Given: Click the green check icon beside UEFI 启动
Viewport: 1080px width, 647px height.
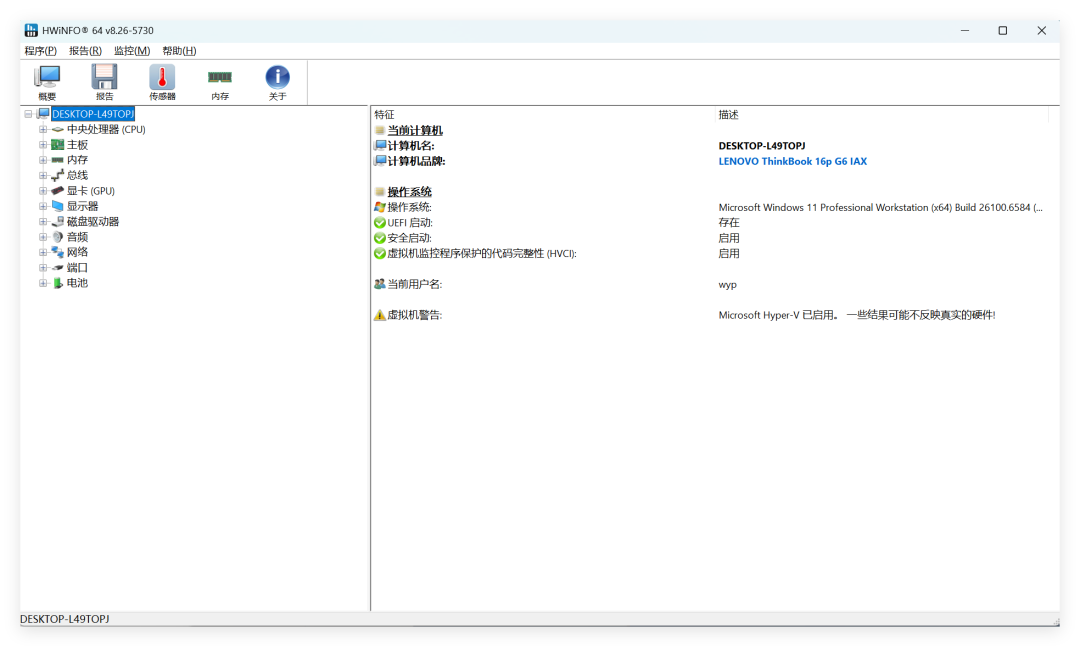Looking at the screenshot, I should (x=380, y=223).
